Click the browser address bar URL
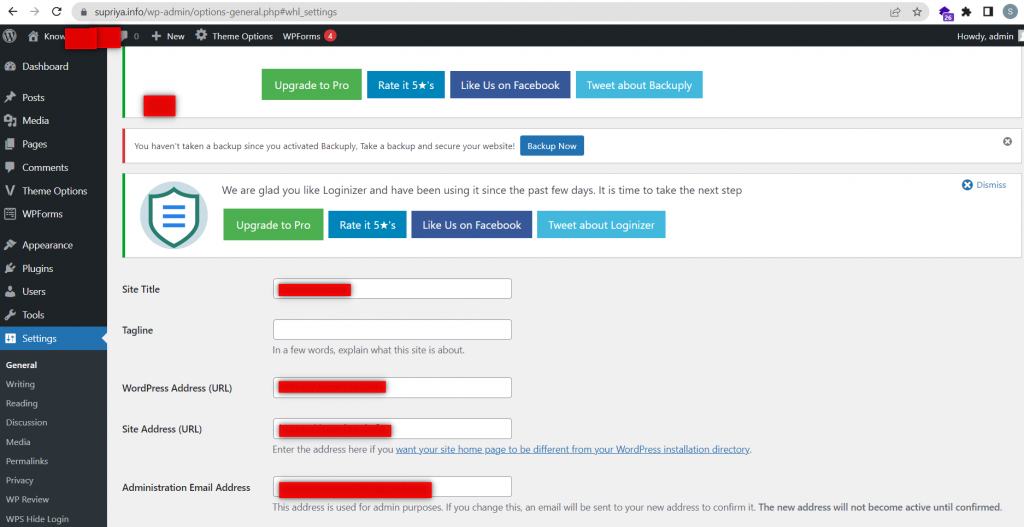Screen dimensions: 1024x527 216,12
